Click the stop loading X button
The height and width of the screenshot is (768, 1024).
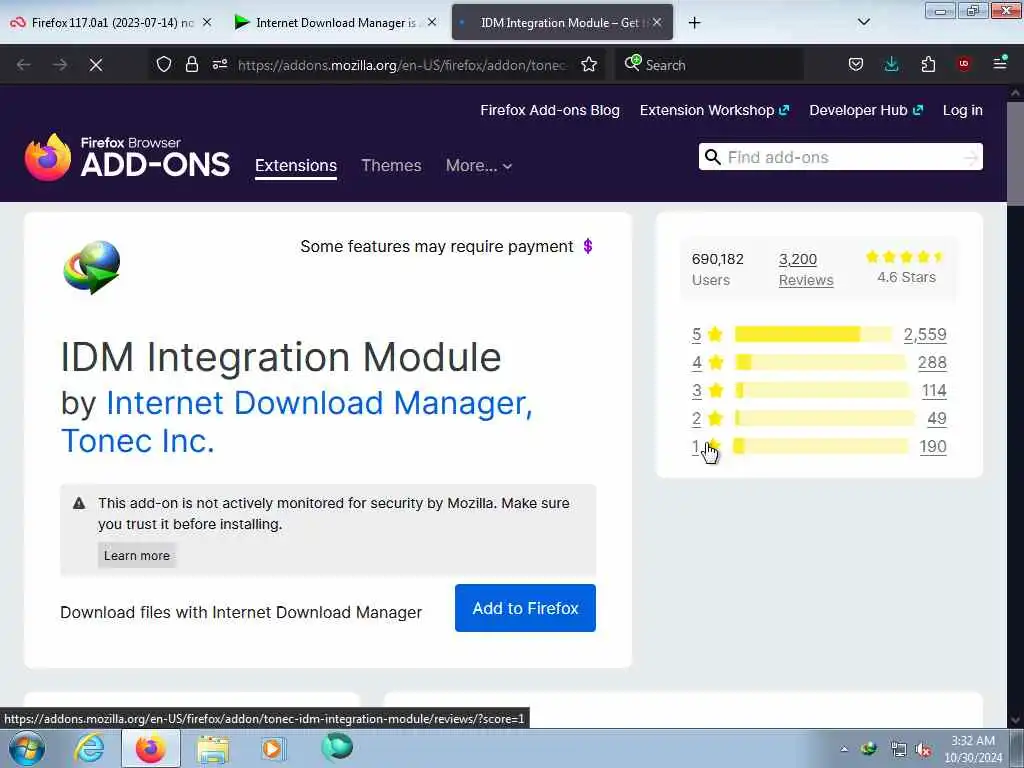[x=96, y=65]
